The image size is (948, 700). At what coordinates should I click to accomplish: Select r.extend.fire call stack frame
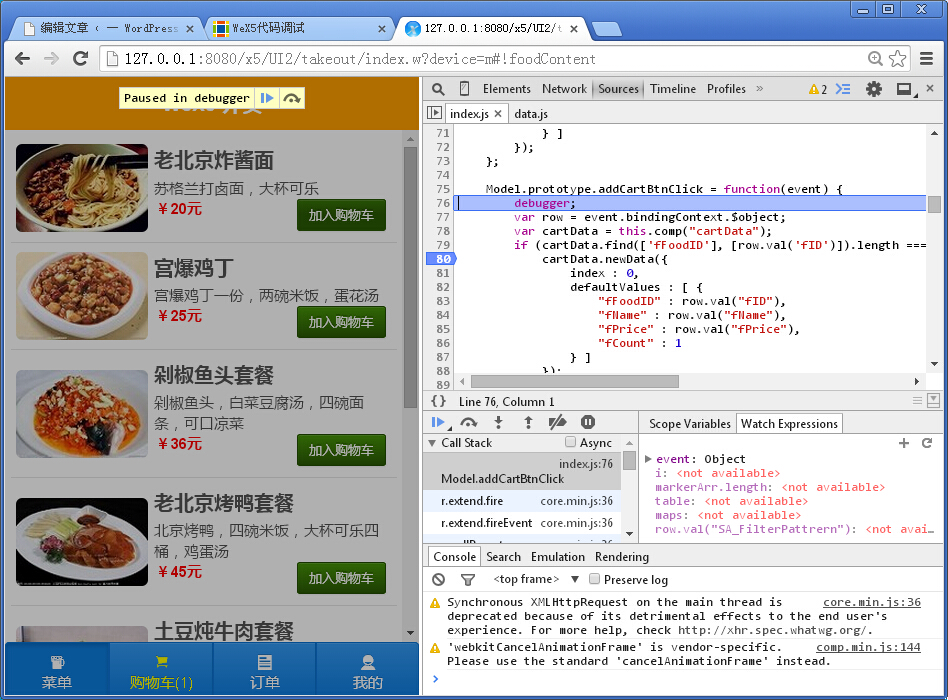tap(522, 501)
